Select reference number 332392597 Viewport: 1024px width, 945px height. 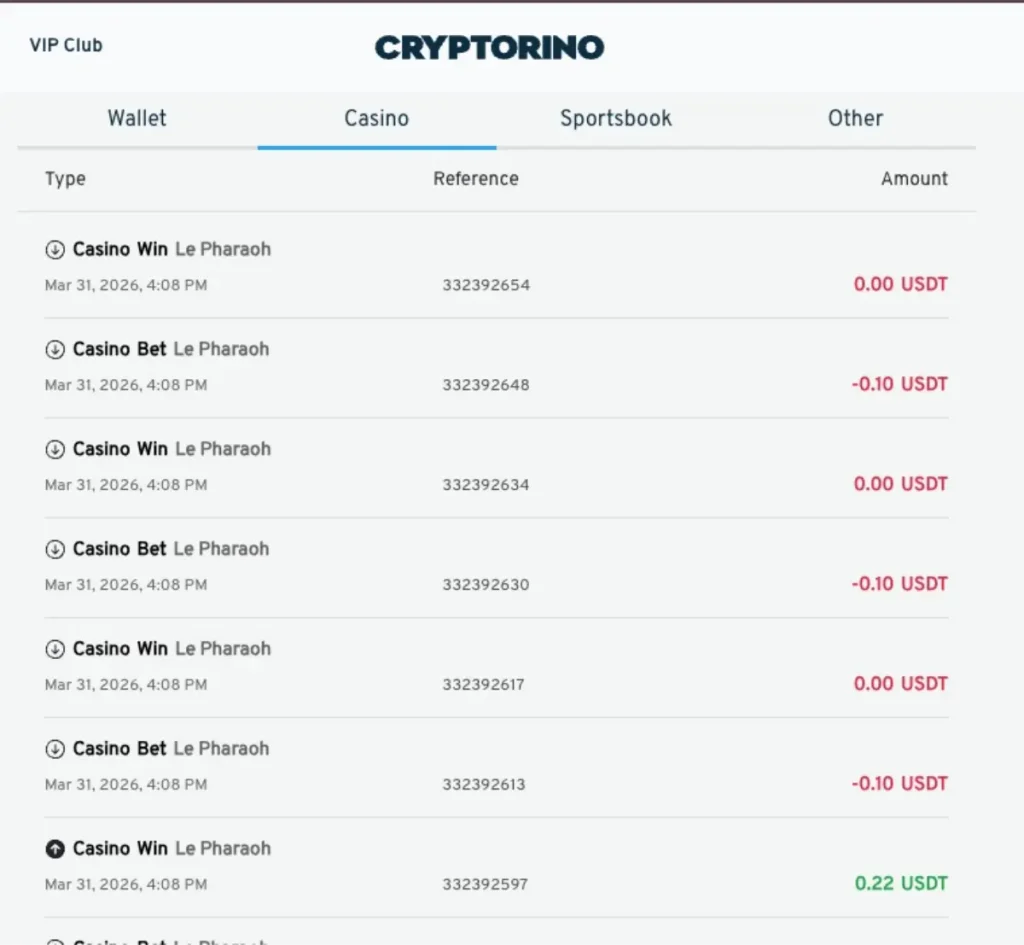click(485, 884)
